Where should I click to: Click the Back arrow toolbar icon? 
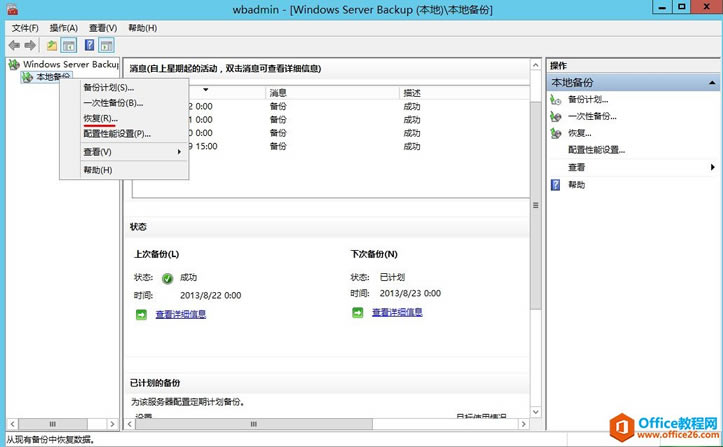coord(14,45)
